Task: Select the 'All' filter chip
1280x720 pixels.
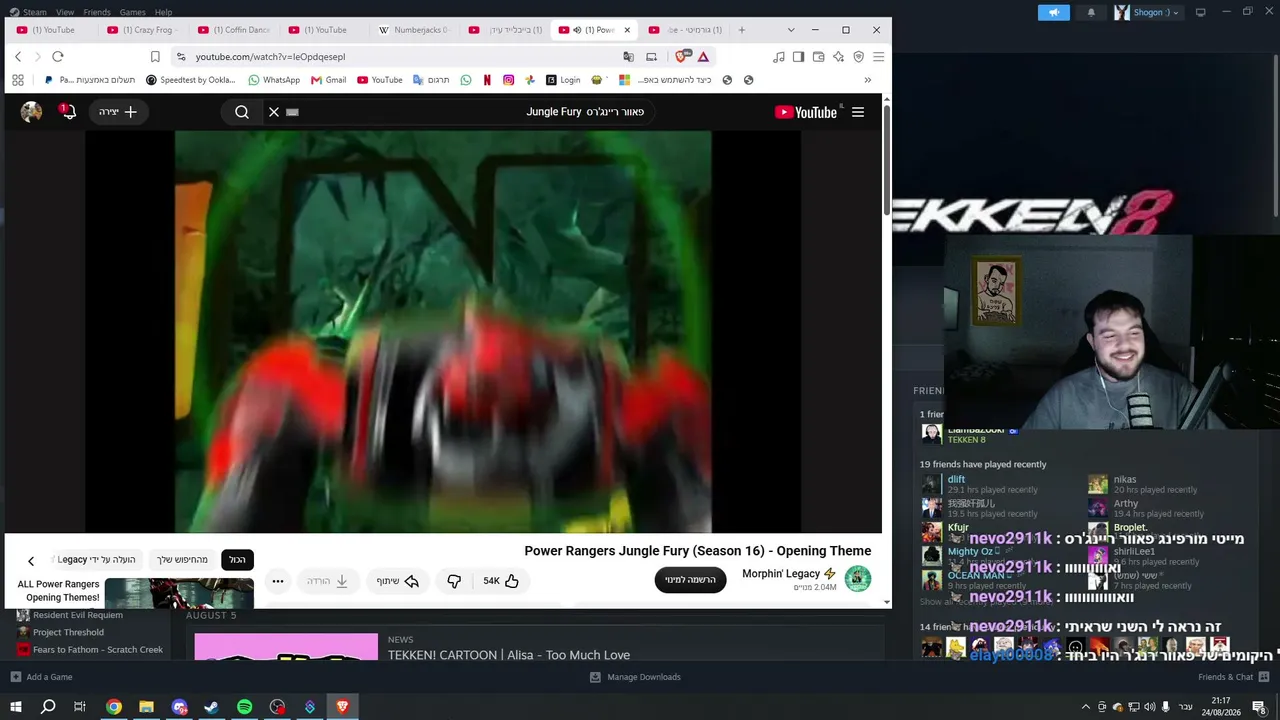Action: coord(237,560)
